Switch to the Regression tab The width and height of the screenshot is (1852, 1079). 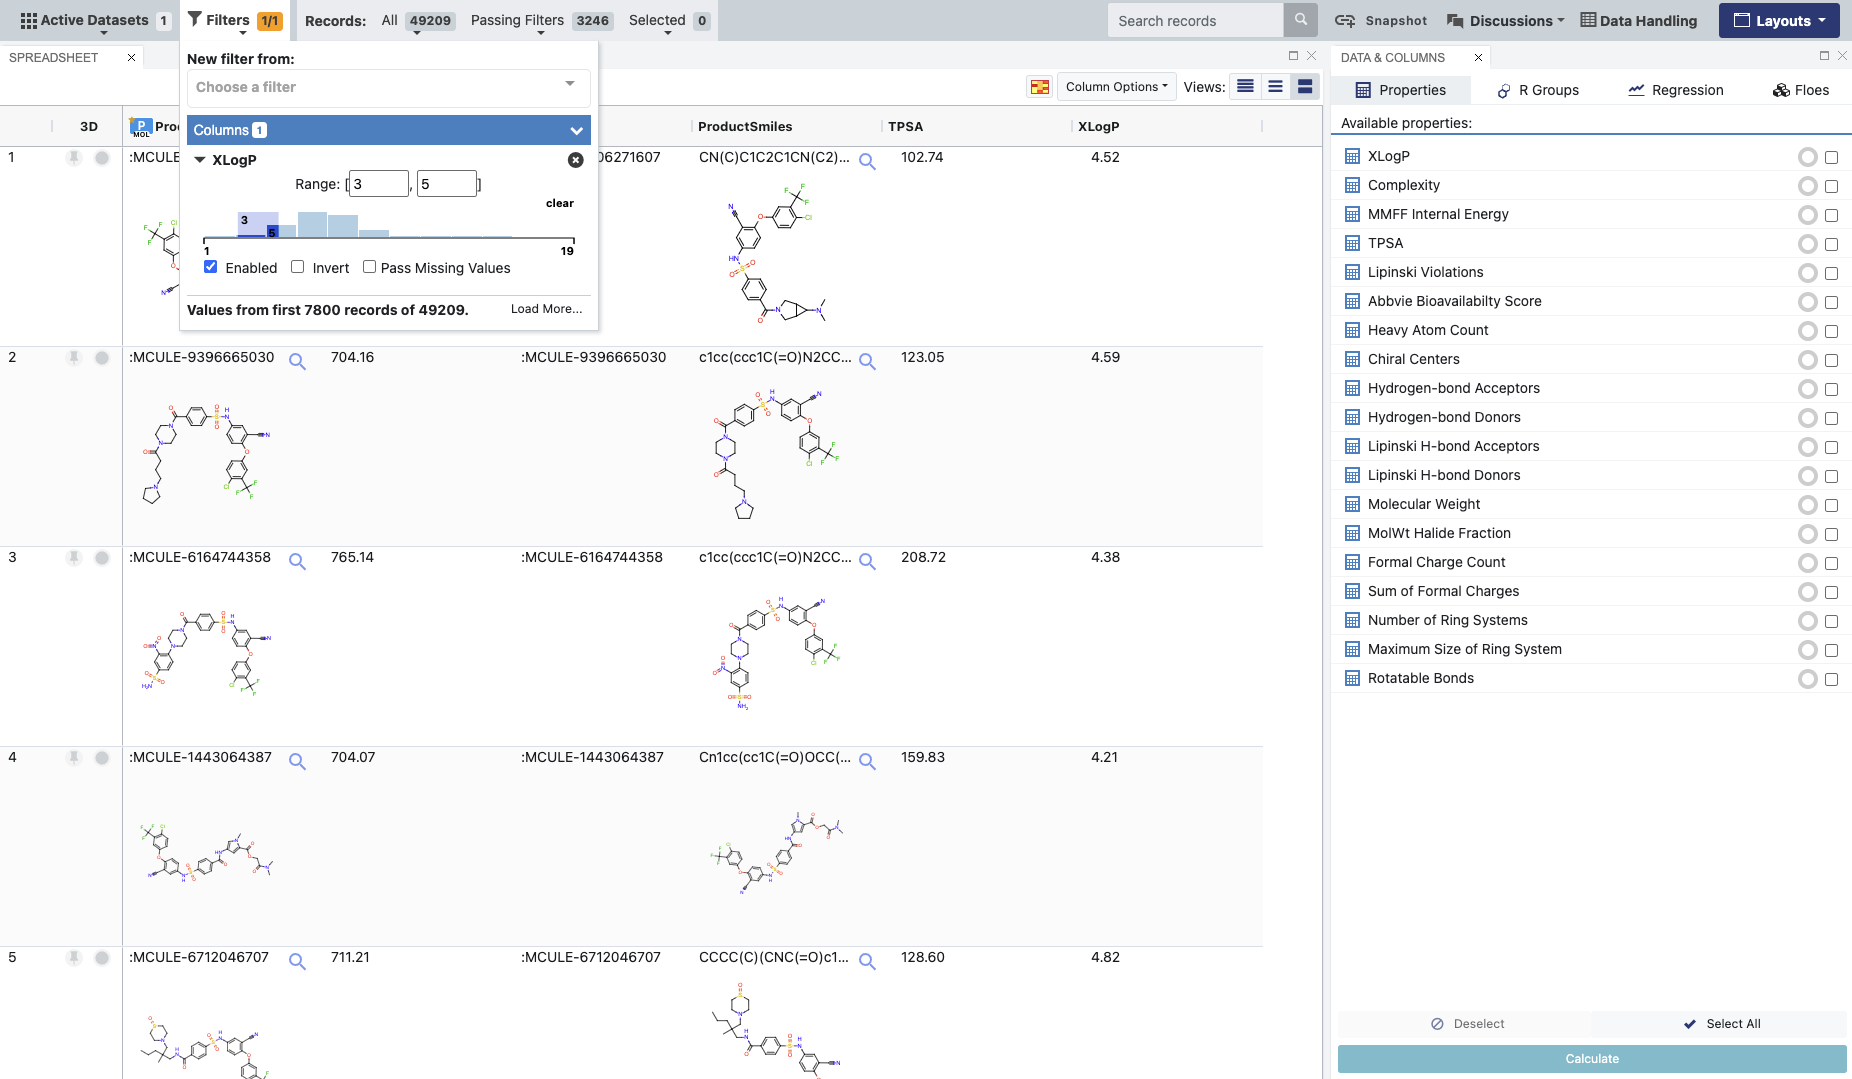point(1676,90)
